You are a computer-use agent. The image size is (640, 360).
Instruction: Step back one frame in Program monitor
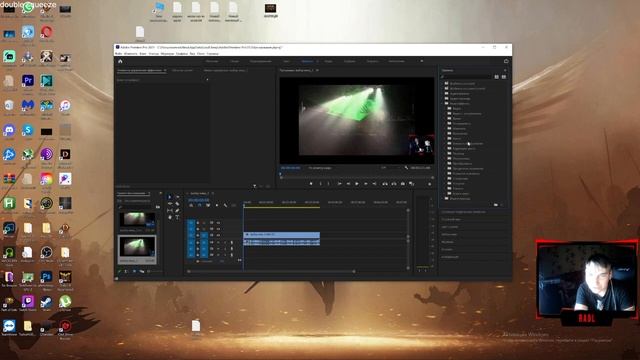348,184
